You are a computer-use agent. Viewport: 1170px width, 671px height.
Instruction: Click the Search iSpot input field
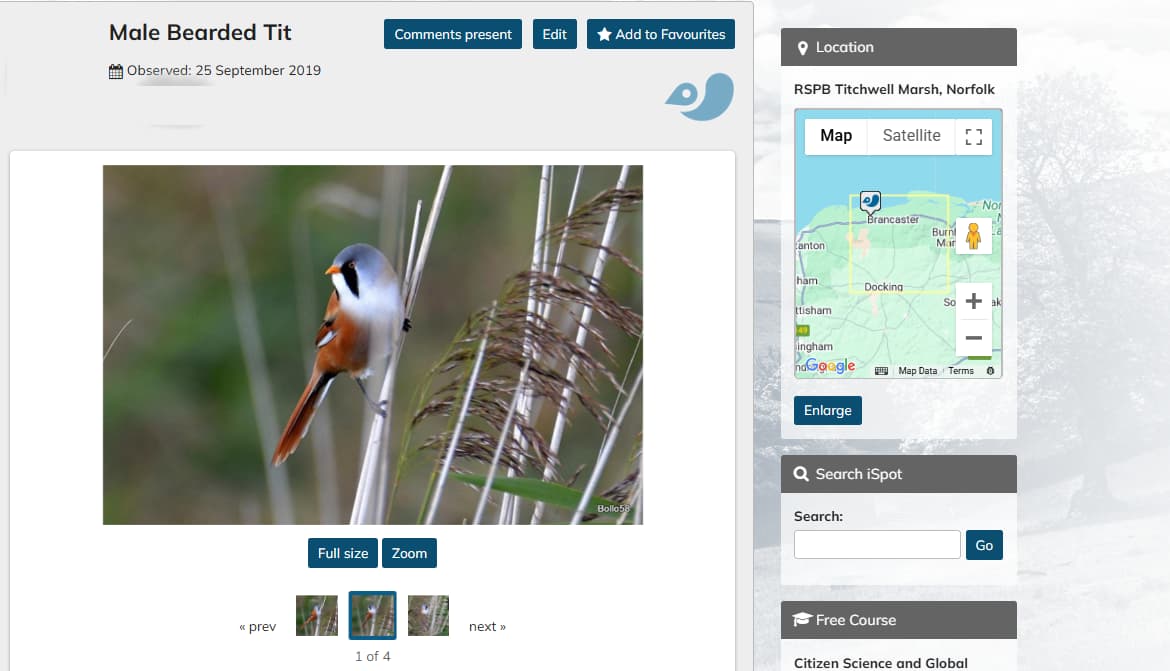[x=877, y=545]
